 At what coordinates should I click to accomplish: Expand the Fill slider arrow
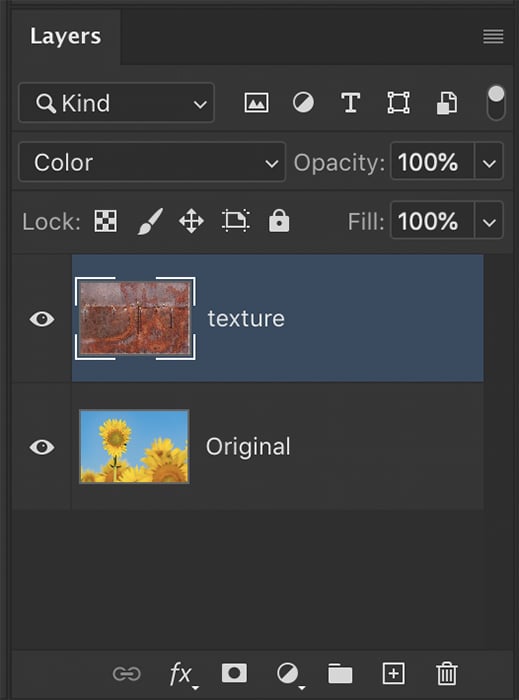(x=489, y=221)
